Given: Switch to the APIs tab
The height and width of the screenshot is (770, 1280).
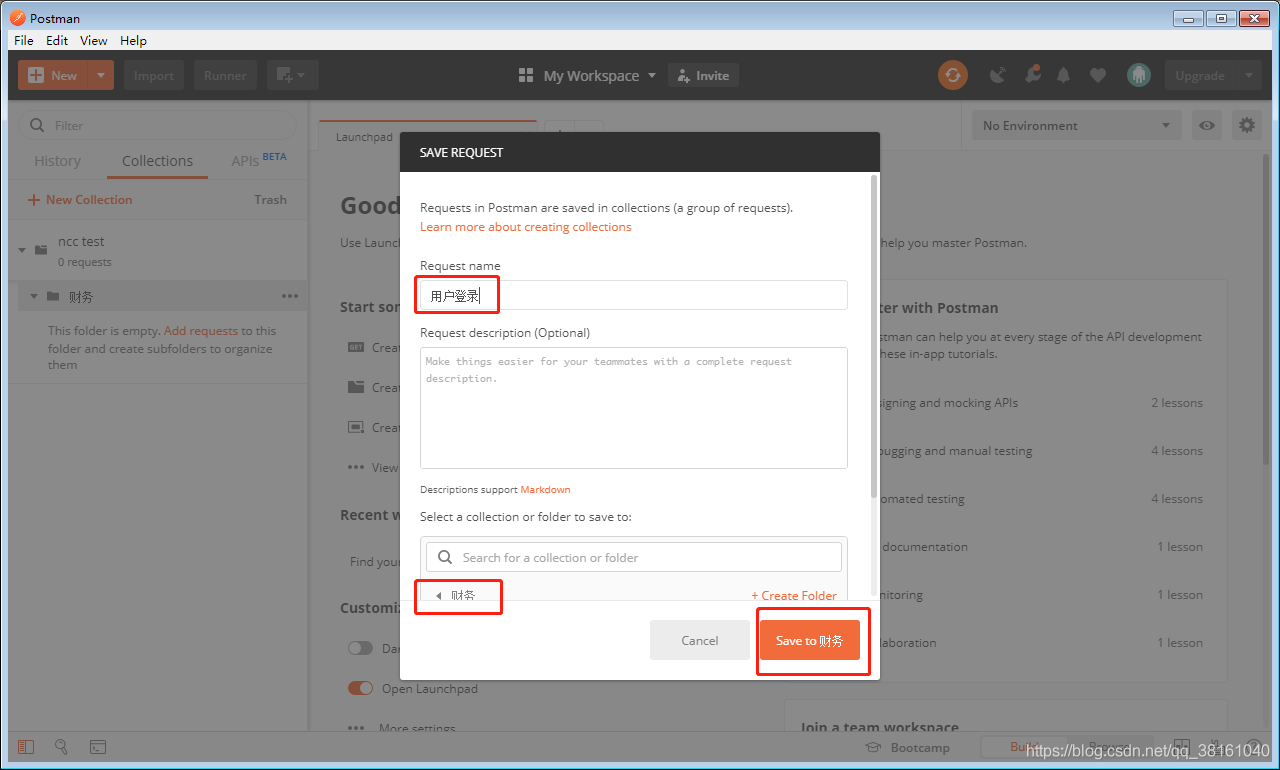Looking at the screenshot, I should [258, 160].
